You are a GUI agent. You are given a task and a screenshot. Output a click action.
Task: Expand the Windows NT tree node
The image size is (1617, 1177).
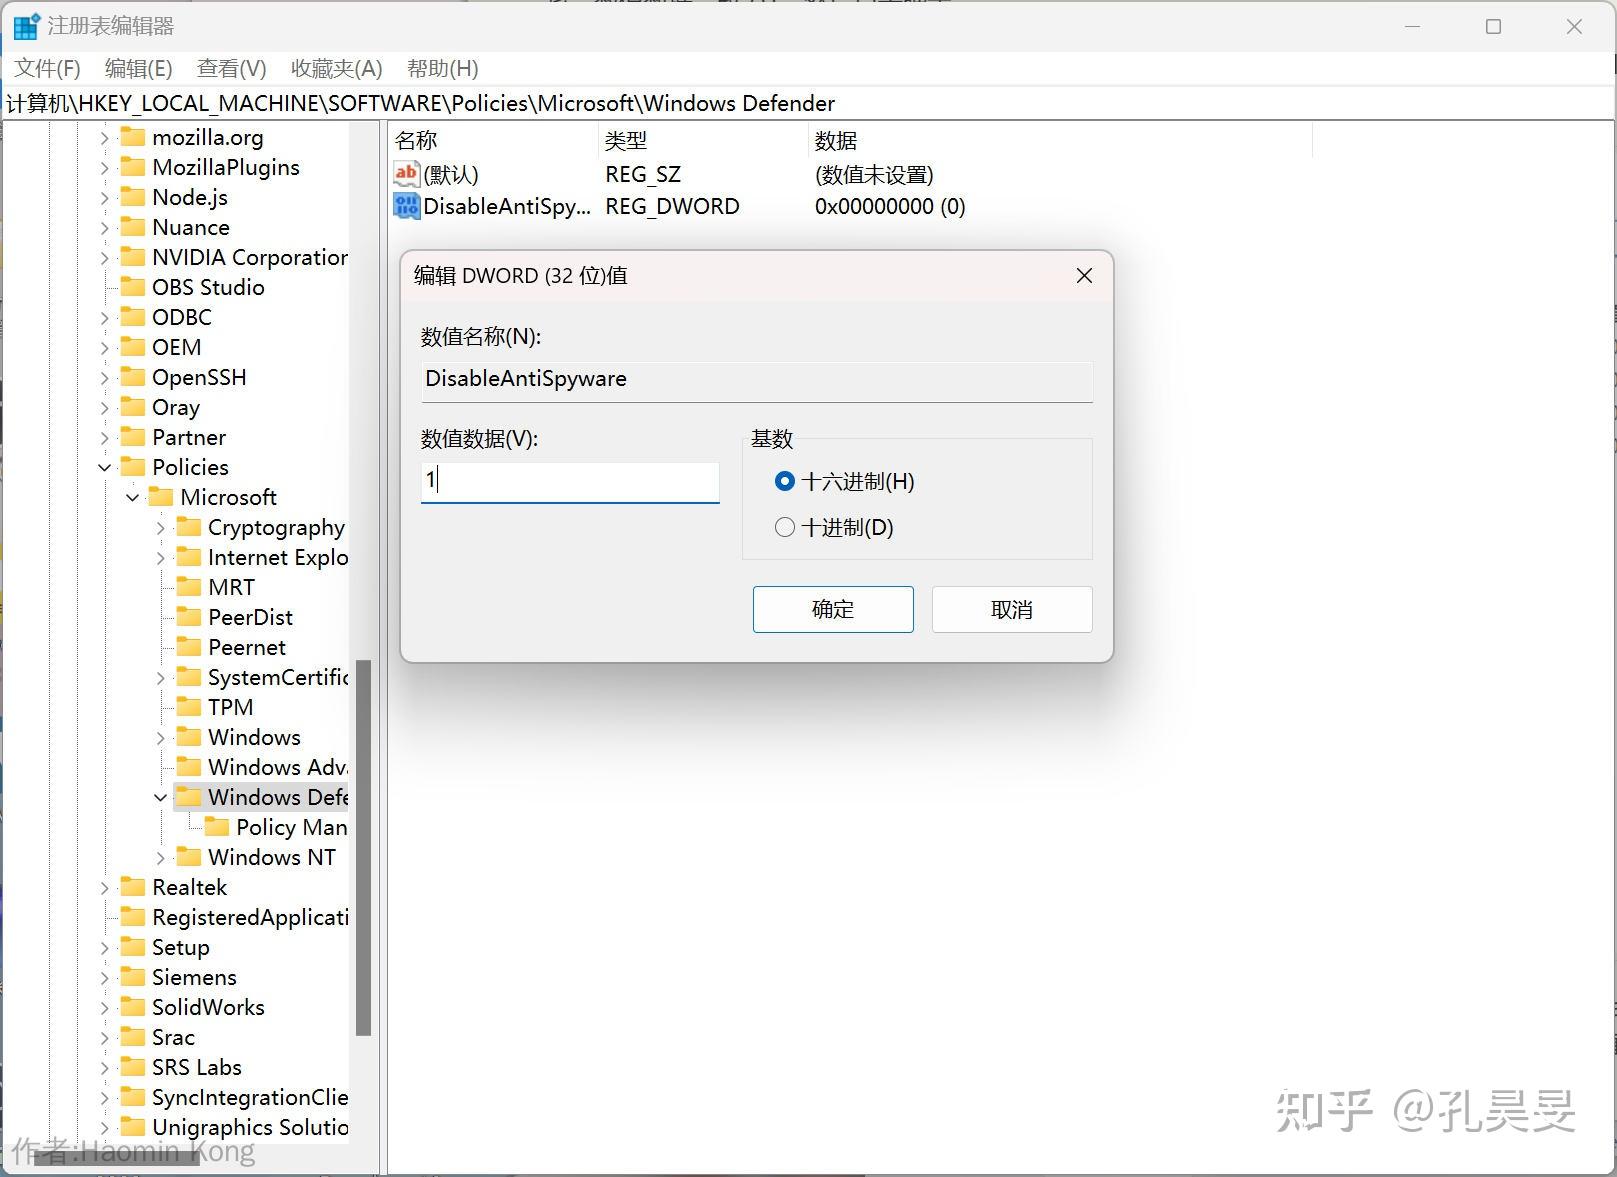point(160,857)
